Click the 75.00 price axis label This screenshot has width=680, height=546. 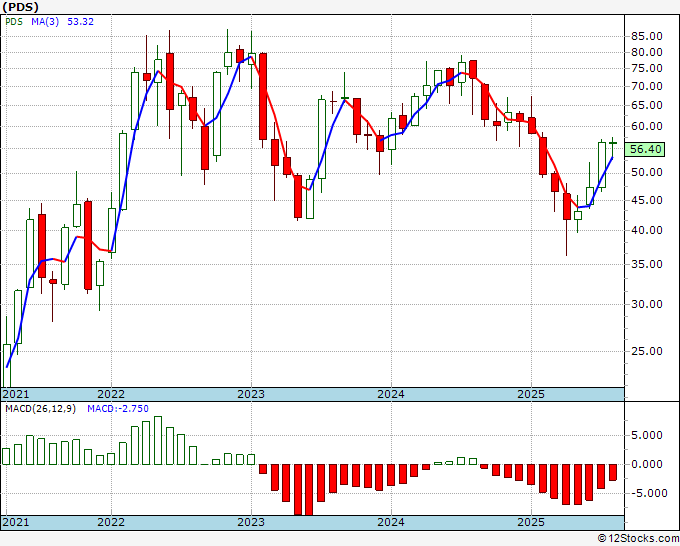(647, 69)
